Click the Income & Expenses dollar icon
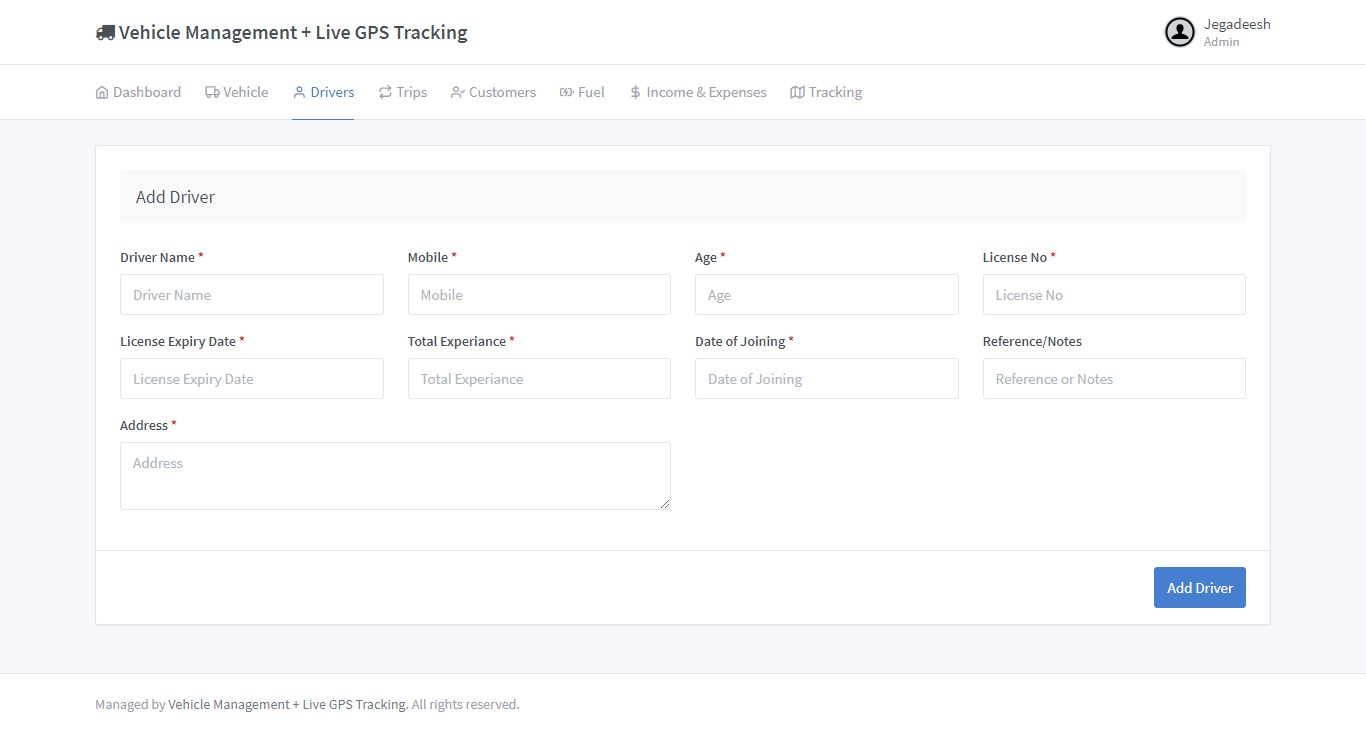This screenshot has width=1366, height=735. point(635,93)
